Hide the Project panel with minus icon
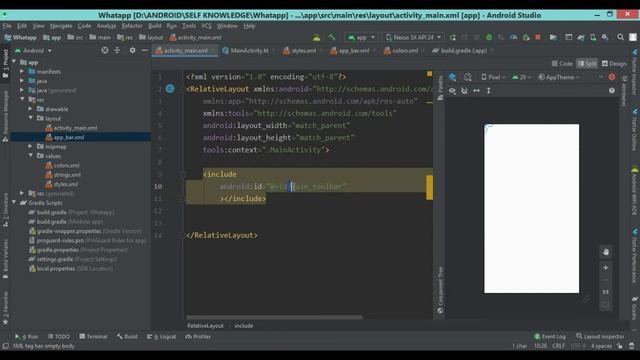640x360 pixels. pos(144,50)
